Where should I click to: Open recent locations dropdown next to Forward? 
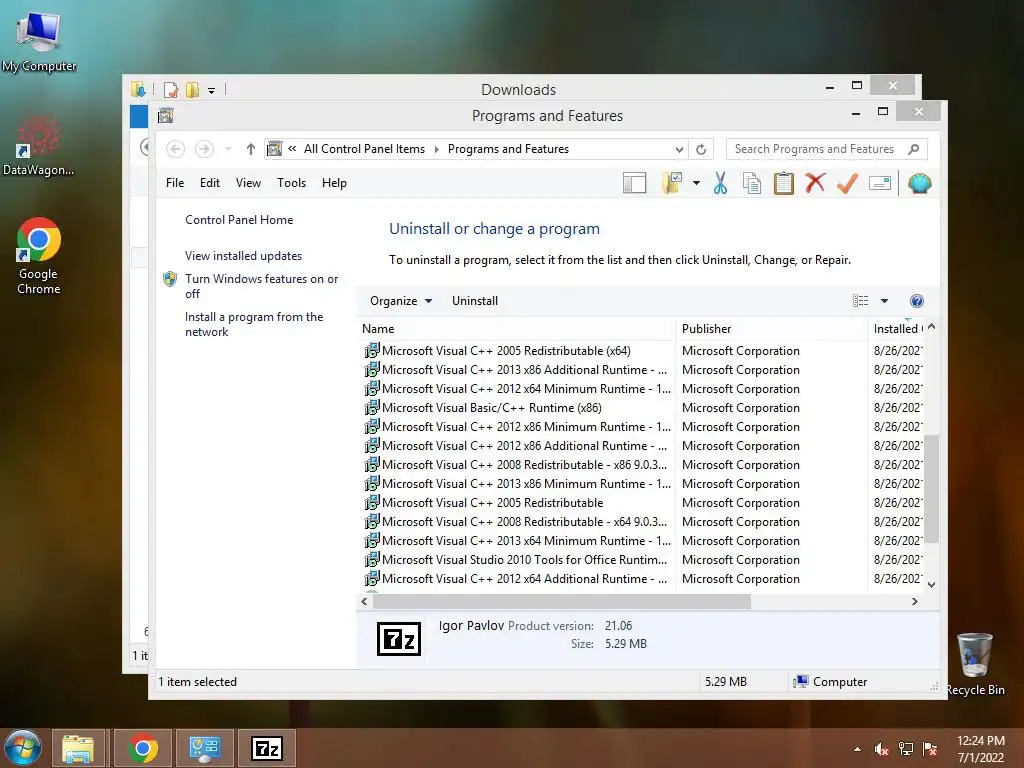click(x=228, y=149)
